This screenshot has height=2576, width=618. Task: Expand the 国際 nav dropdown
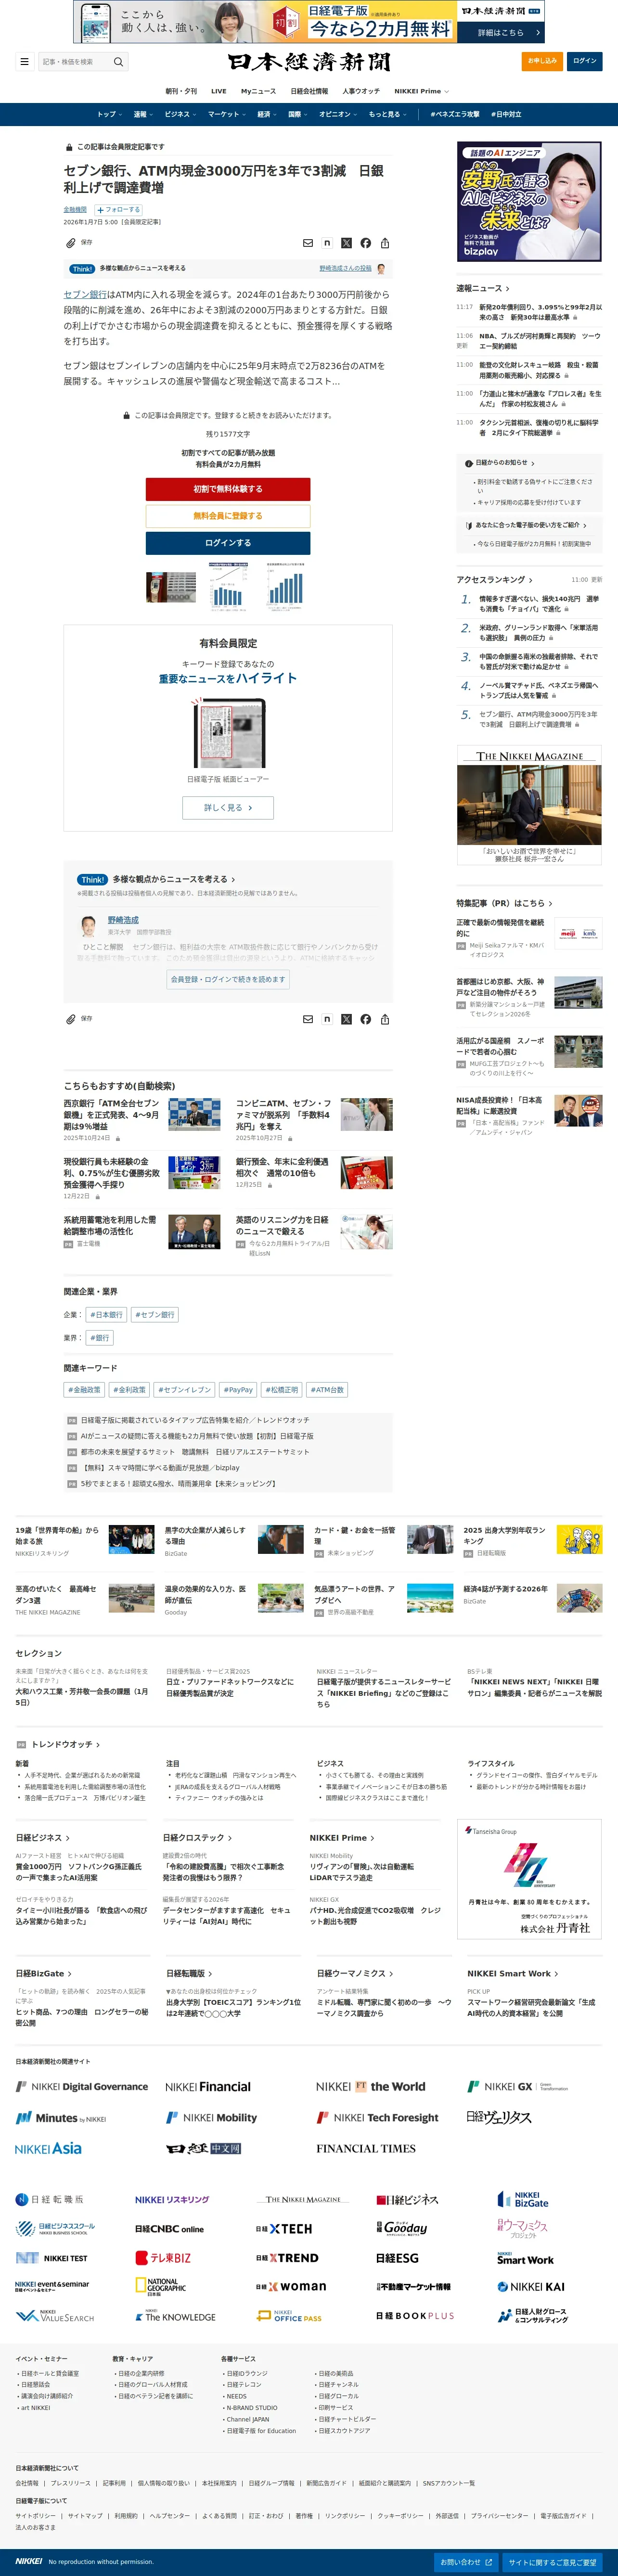pyautogui.click(x=298, y=114)
